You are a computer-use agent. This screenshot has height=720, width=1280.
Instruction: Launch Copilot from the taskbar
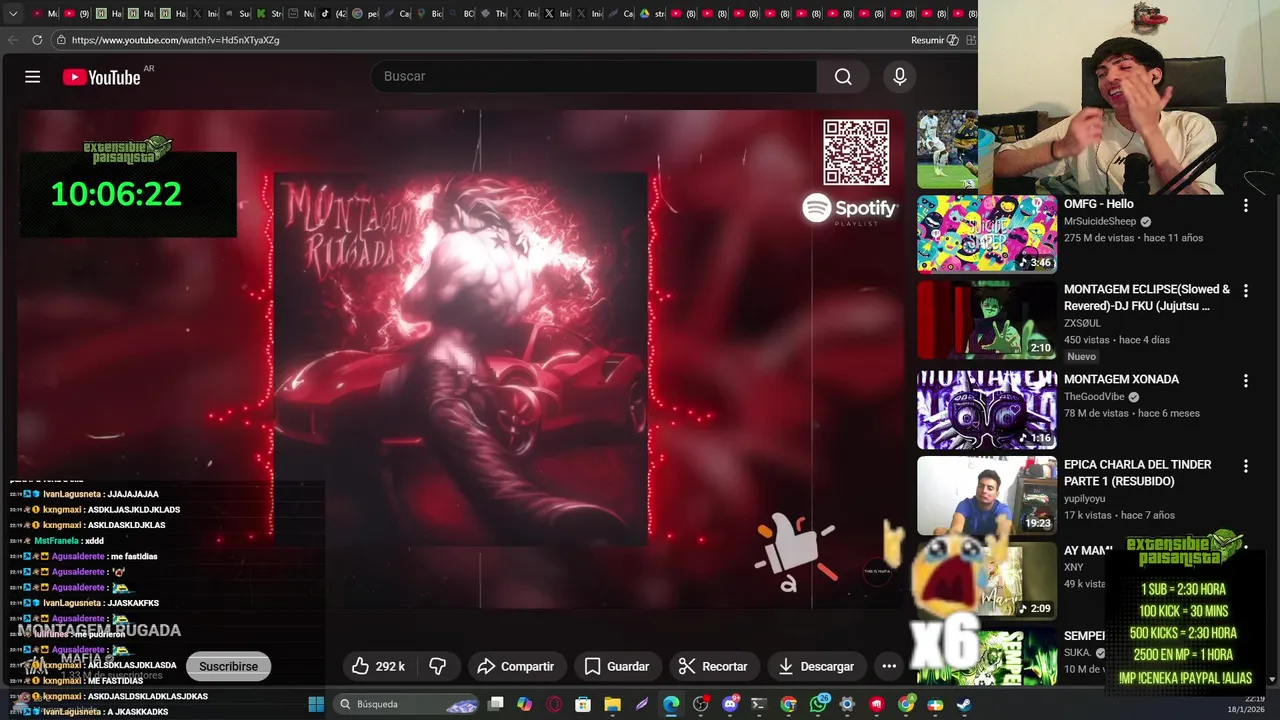pyautogui.click(x=524, y=704)
